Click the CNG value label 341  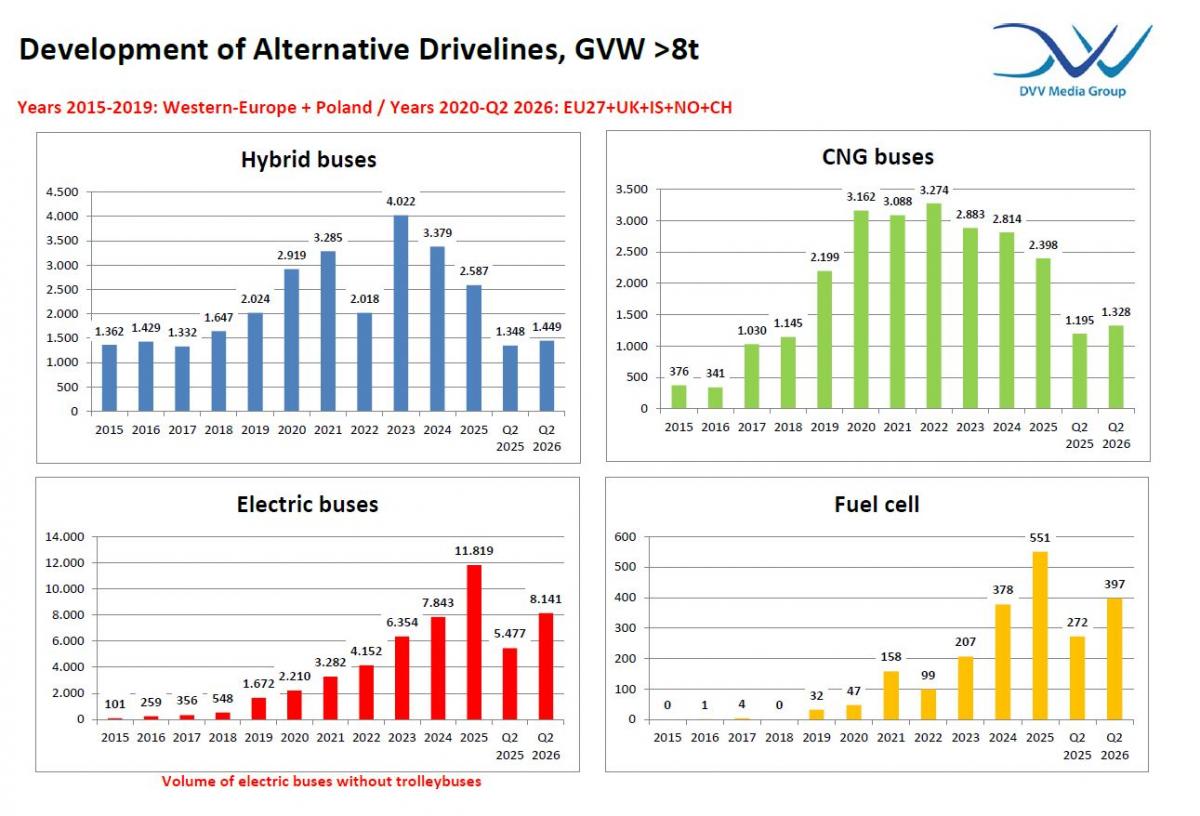(716, 375)
